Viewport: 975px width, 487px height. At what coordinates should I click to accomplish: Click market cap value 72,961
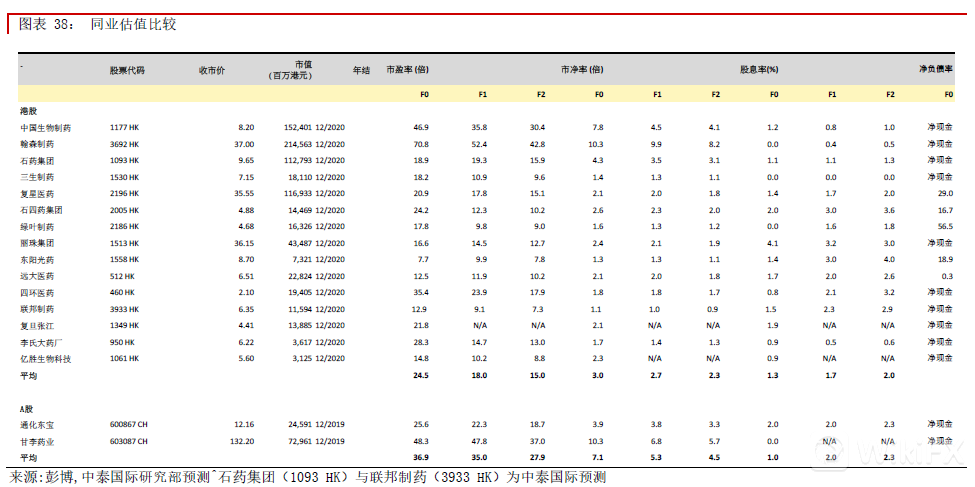coord(300,441)
